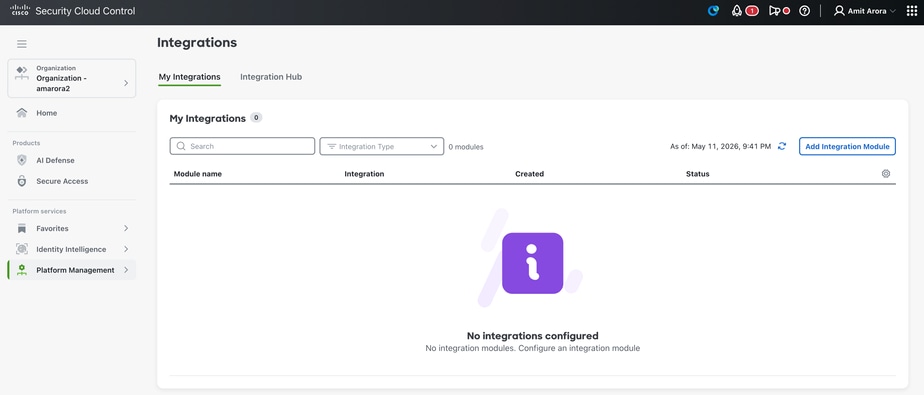924x395 pixels.
Task: Click the Security Cloud Control title
Action: [85, 11]
